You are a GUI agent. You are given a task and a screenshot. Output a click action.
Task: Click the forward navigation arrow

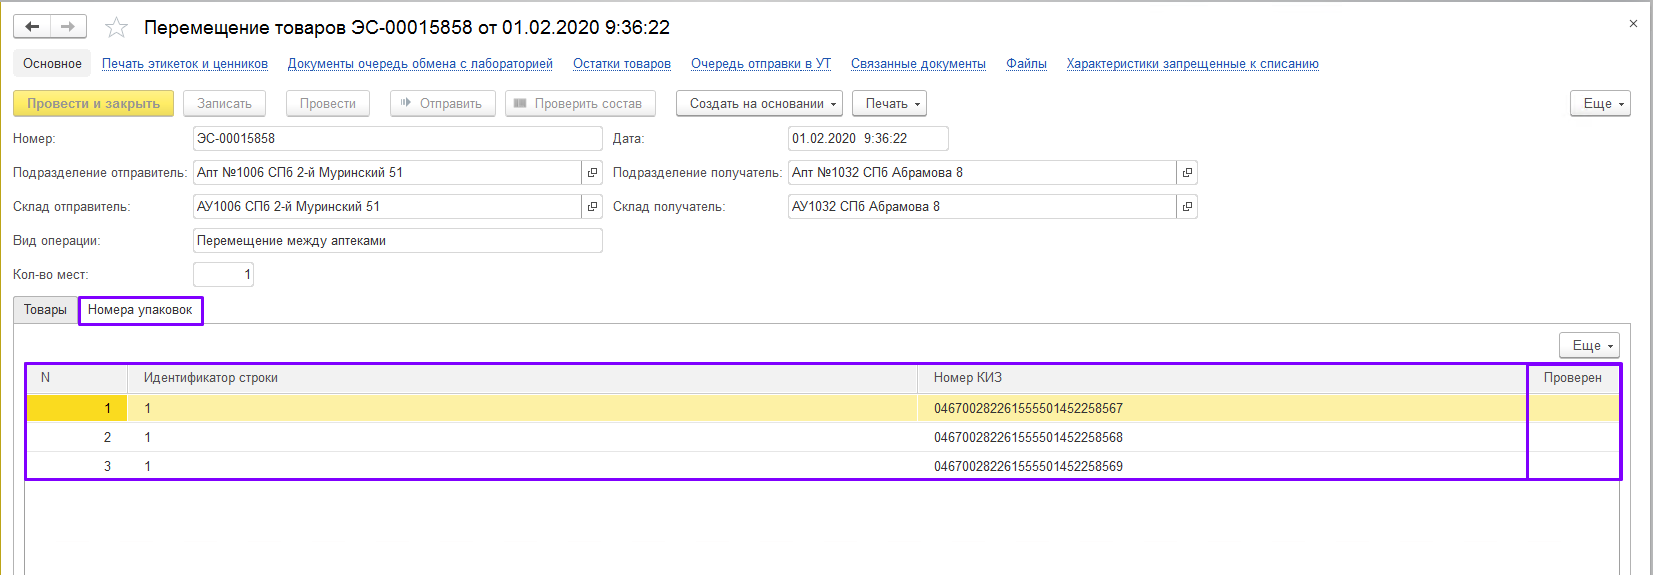(68, 27)
